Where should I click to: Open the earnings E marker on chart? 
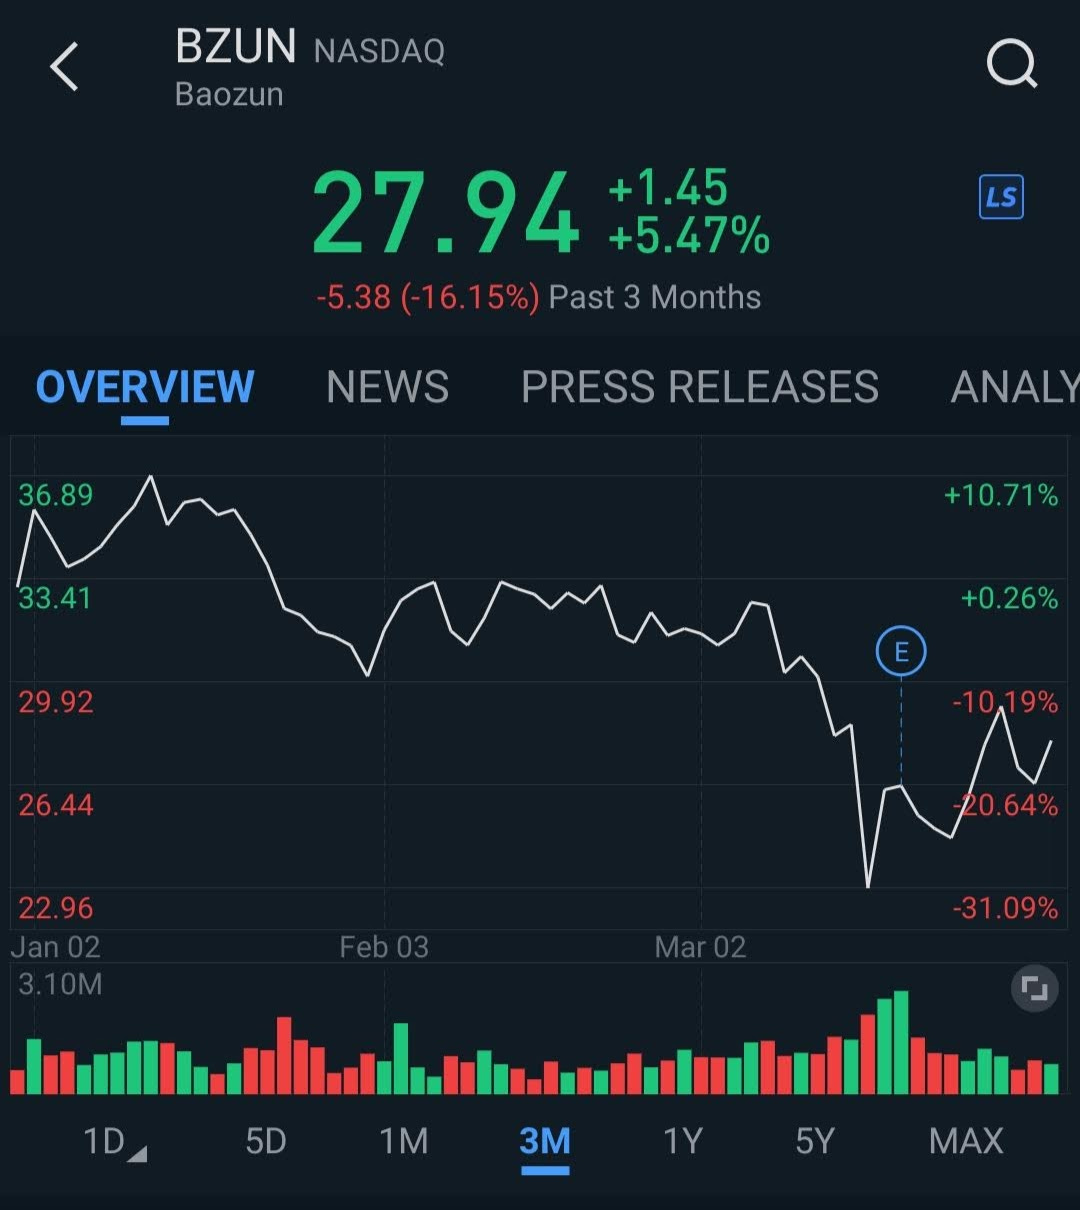tap(901, 653)
